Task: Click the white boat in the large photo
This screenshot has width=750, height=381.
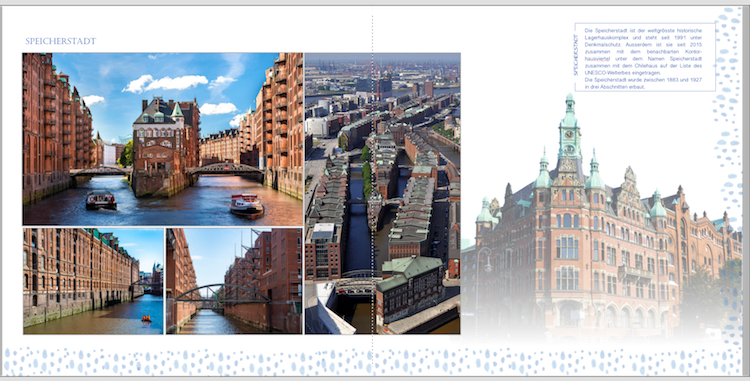Action: [x=247, y=205]
